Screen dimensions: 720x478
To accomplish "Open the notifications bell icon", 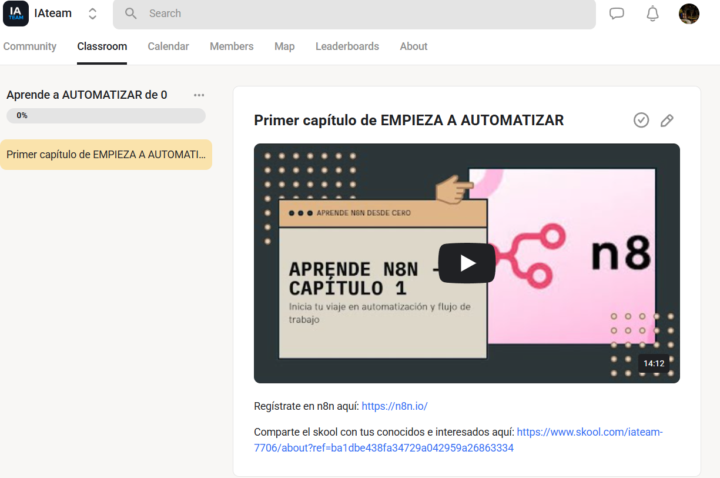I will pos(652,14).
